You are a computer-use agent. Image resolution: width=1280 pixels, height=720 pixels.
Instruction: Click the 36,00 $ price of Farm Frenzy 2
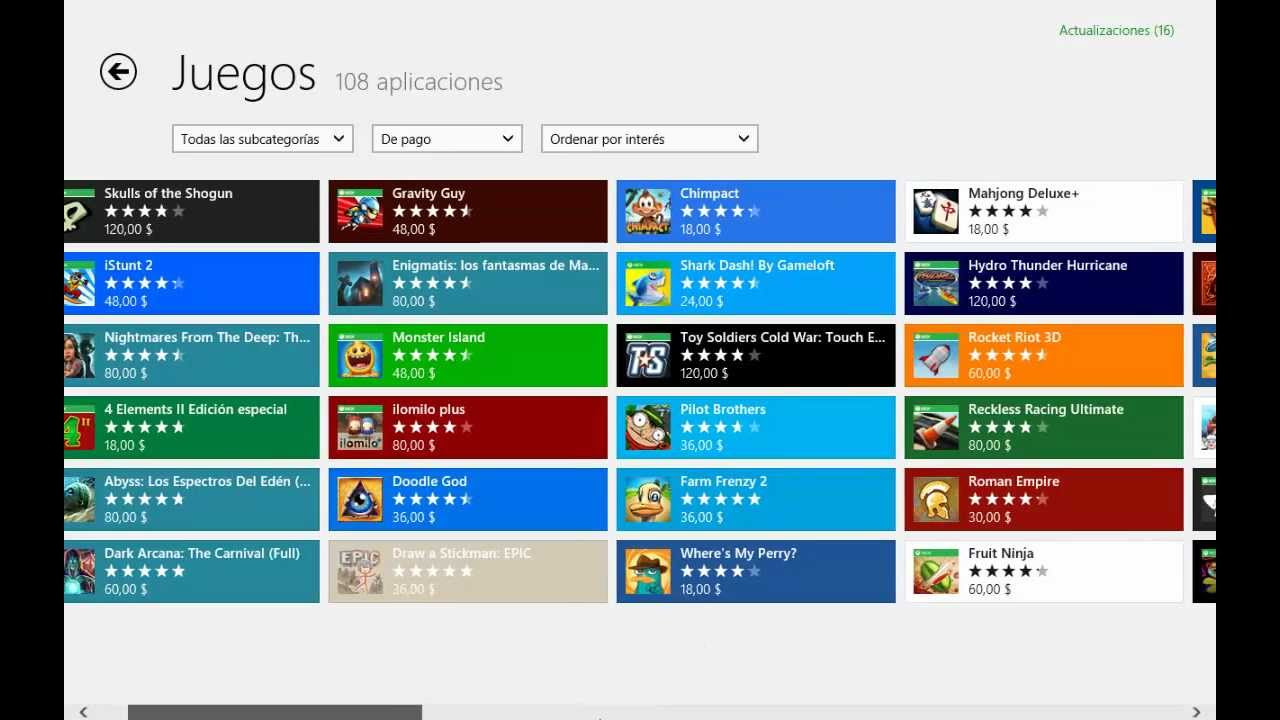pos(701,517)
